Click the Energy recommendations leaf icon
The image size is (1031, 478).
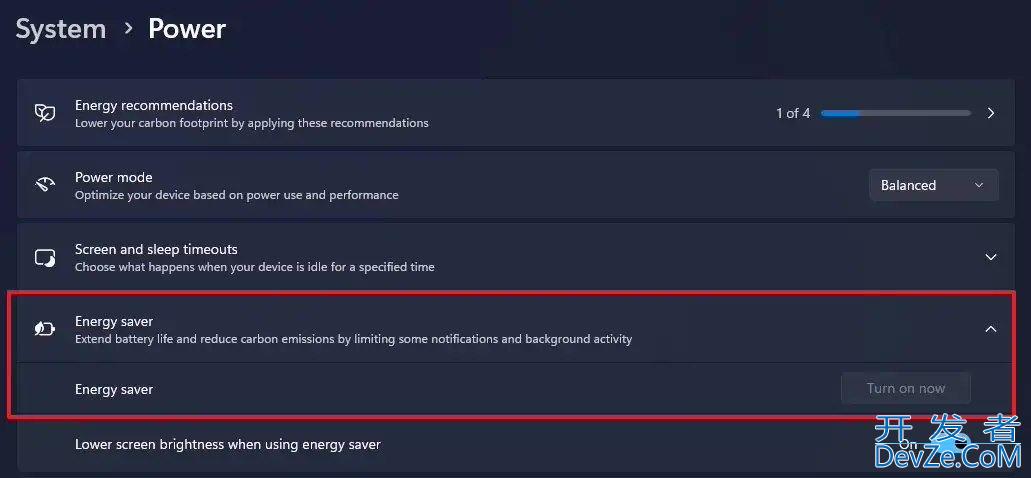[x=45, y=113]
